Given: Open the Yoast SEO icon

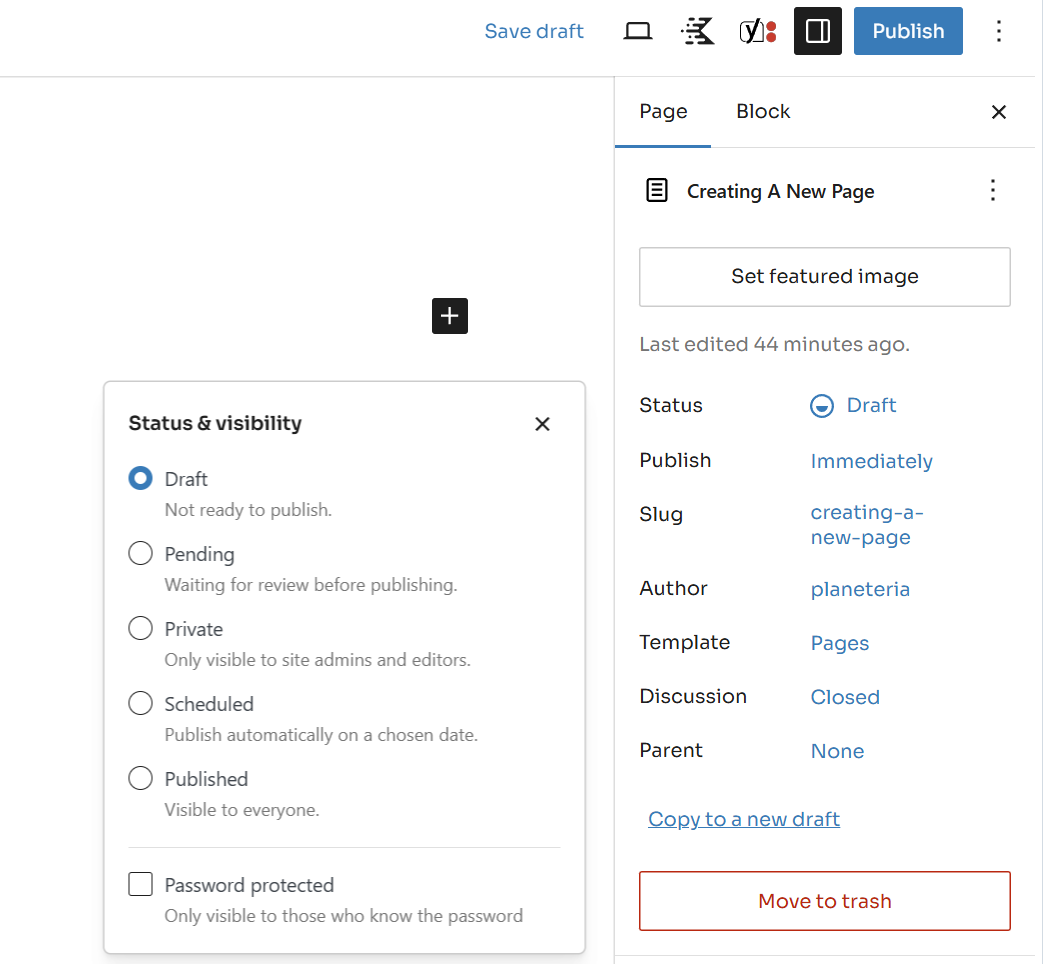Looking at the screenshot, I should [758, 31].
